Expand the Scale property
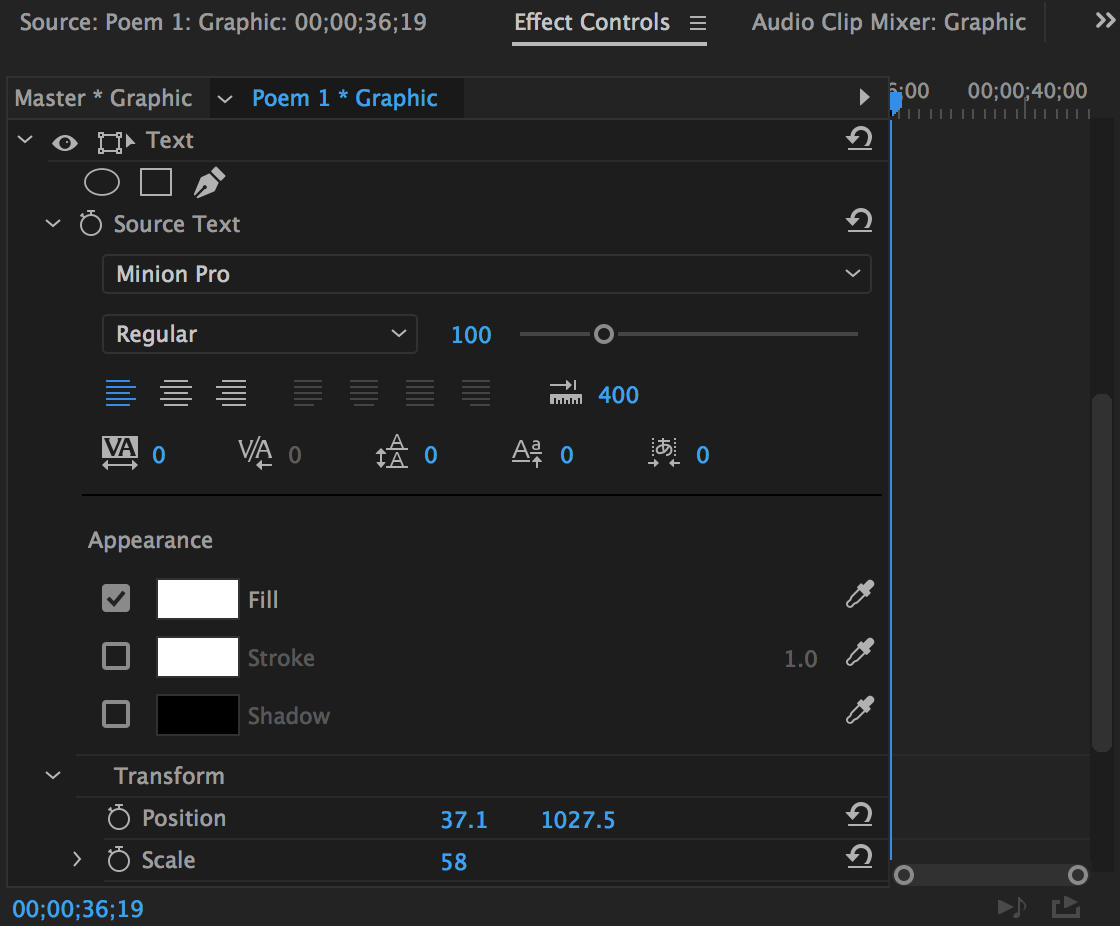Screen dimensions: 1120x926 pos(76,860)
